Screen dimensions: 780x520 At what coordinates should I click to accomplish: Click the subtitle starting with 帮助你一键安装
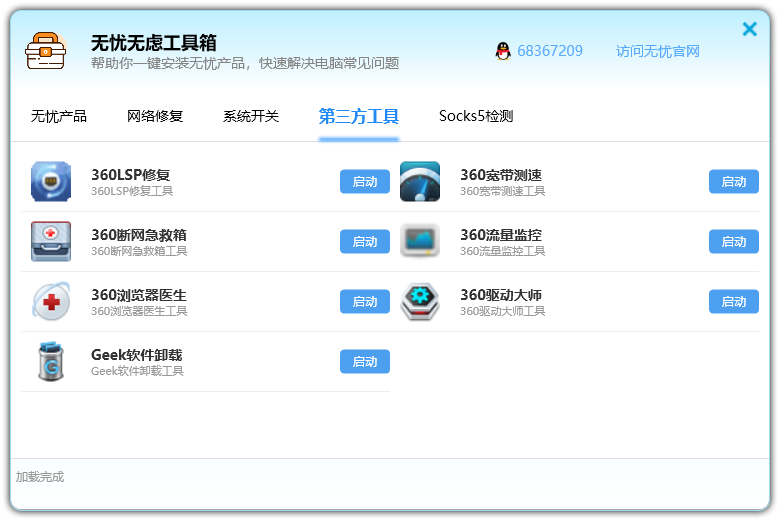pos(245,63)
